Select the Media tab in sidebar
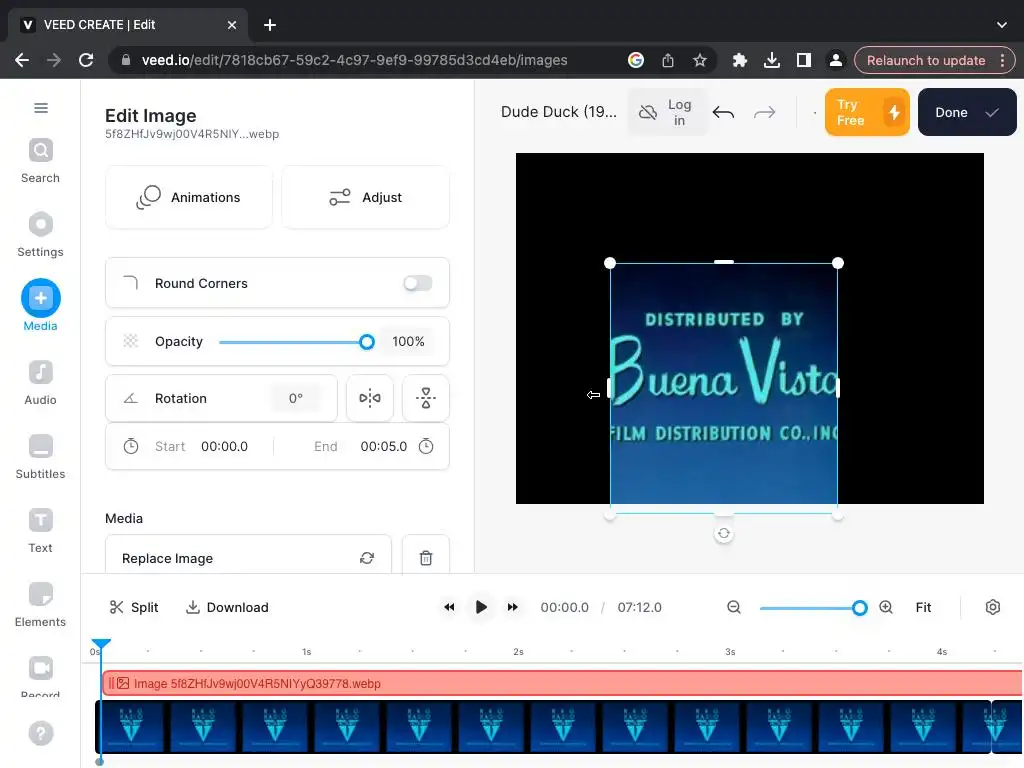This screenshot has width=1024, height=768. (40, 306)
